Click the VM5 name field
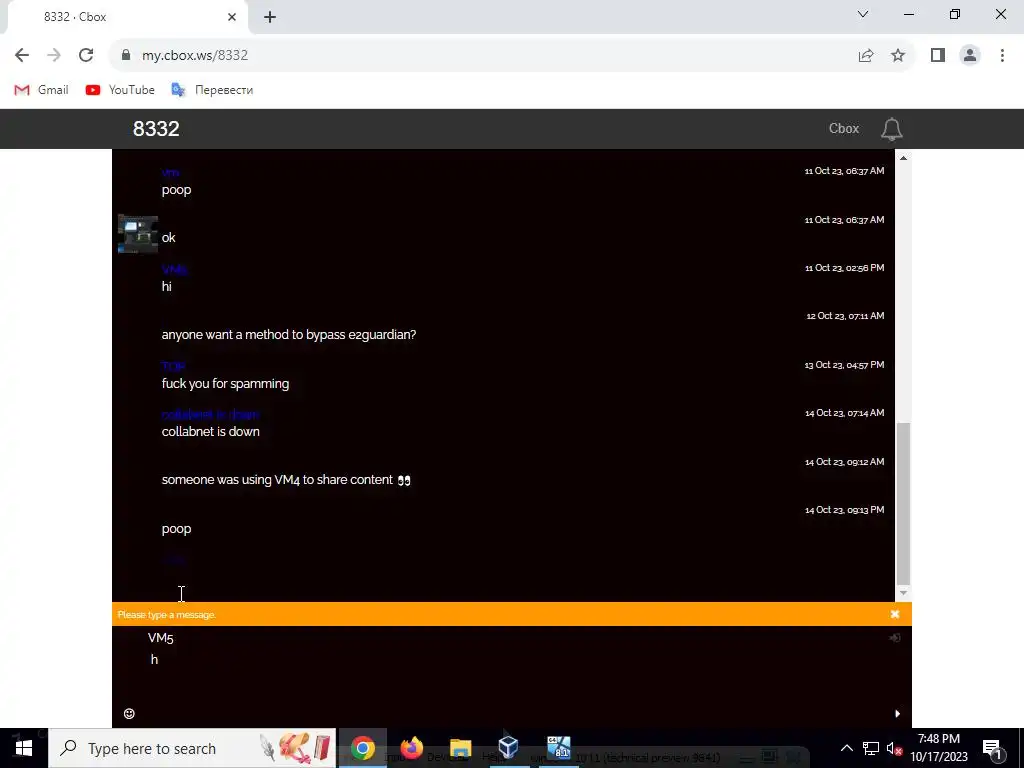 (509, 638)
